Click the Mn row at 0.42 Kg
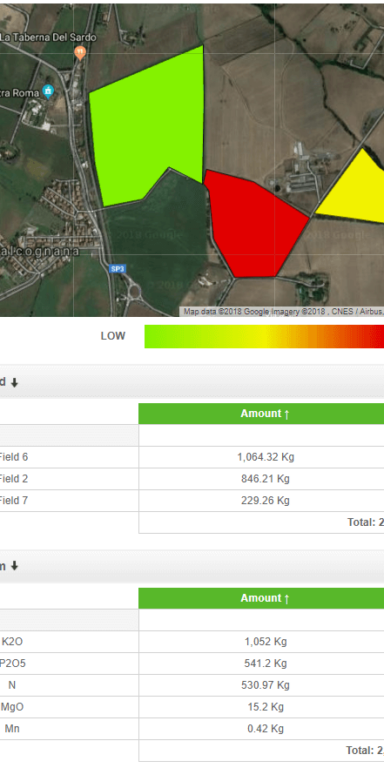Viewport: 384px width, 768px height. click(x=192, y=729)
